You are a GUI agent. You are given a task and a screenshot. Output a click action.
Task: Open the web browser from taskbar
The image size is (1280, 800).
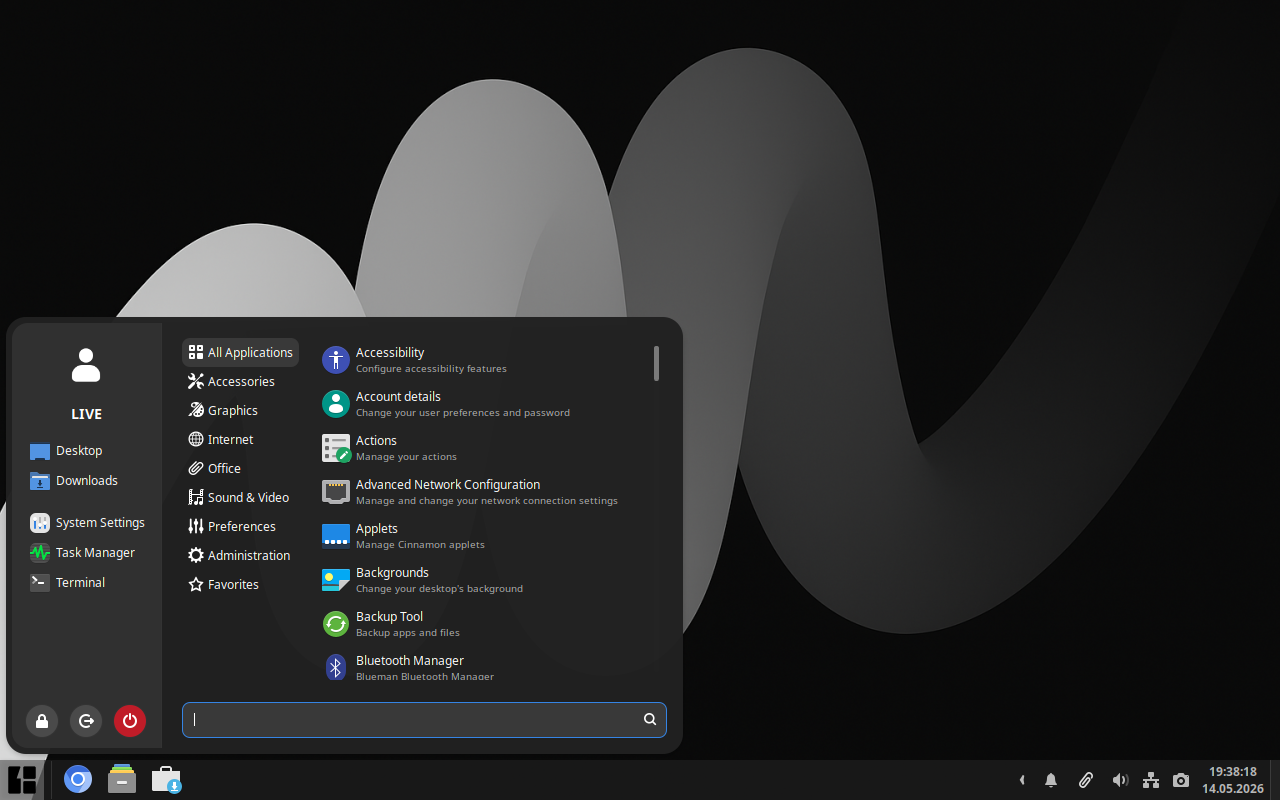click(x=78, y=780)
